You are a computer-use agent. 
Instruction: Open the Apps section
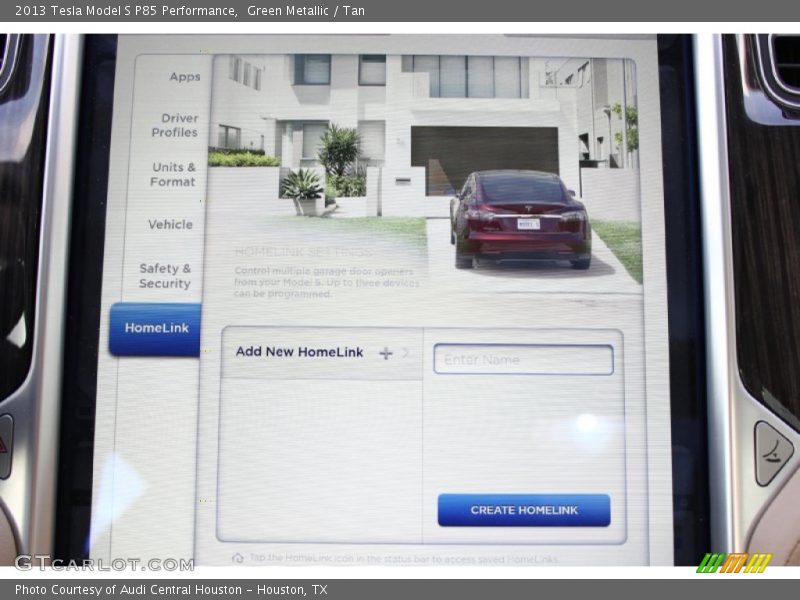click(x=184, y=77)
